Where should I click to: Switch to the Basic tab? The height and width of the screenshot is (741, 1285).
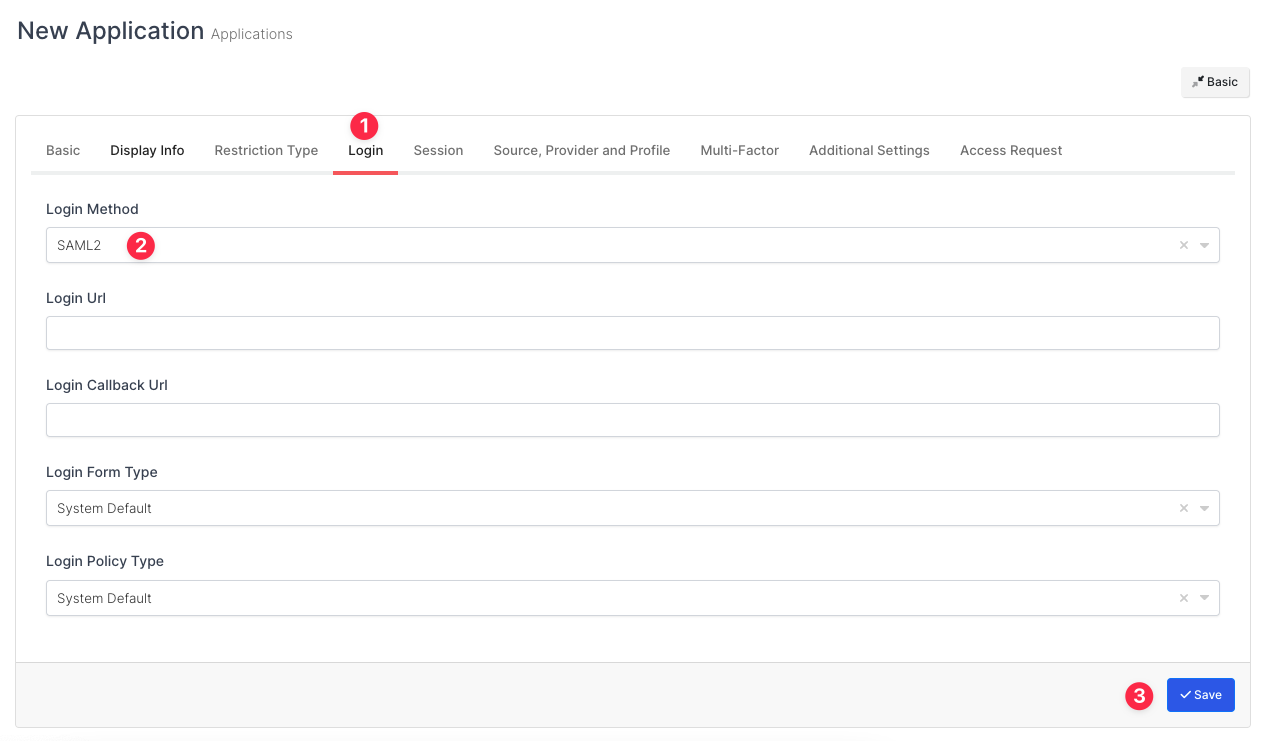[x=63, y=150]
